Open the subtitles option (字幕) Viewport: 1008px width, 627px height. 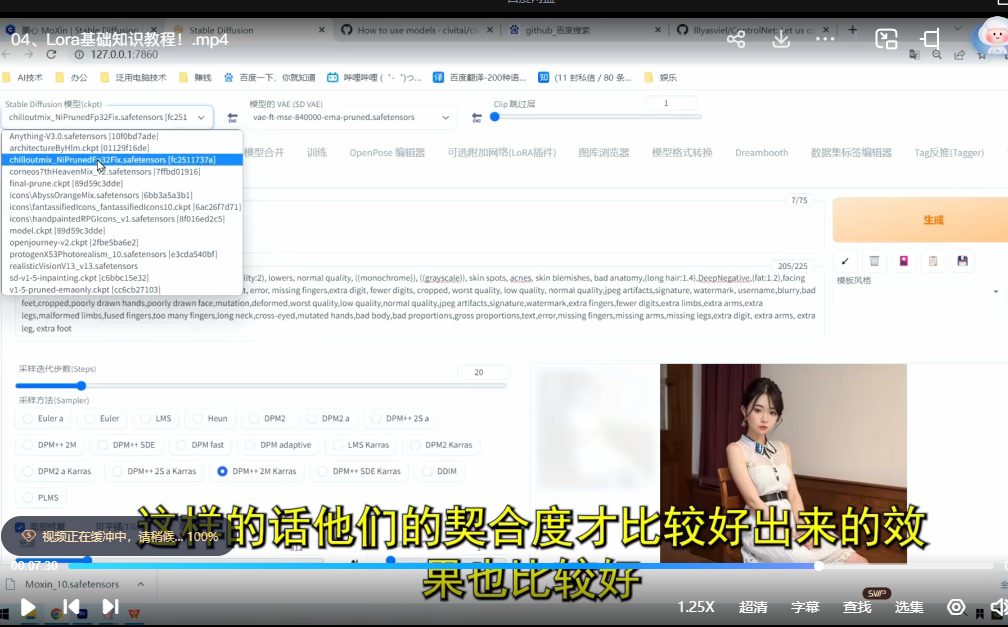coord(805,607)
